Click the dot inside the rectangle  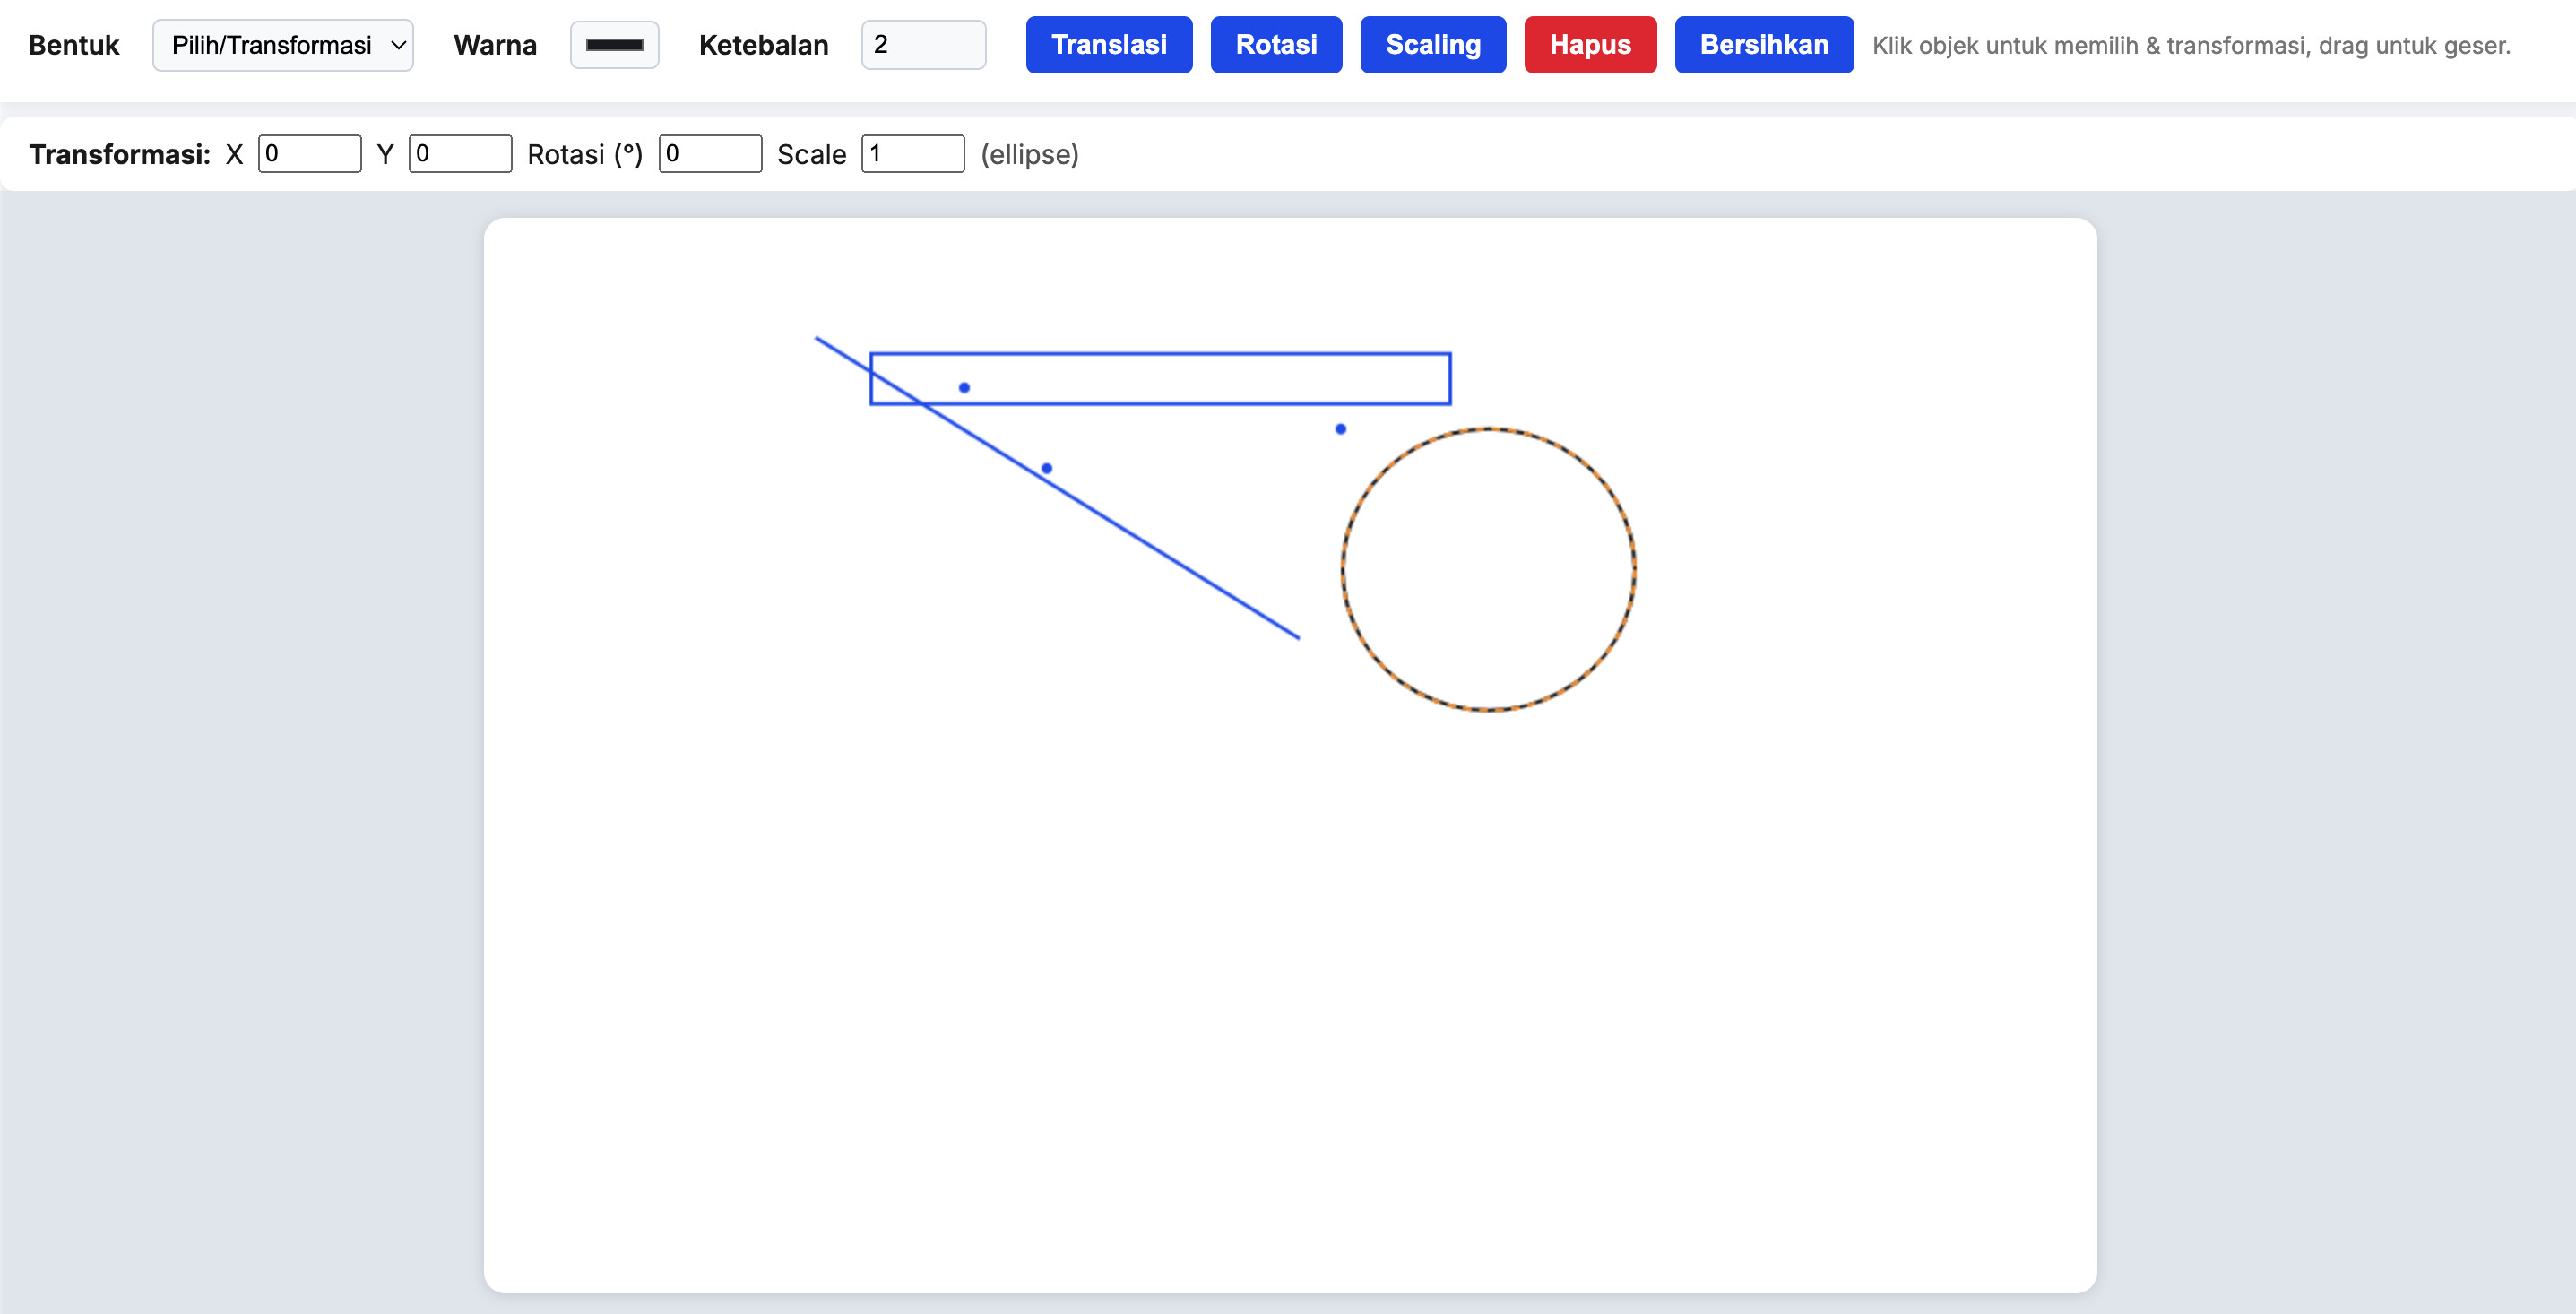[964, 387]
